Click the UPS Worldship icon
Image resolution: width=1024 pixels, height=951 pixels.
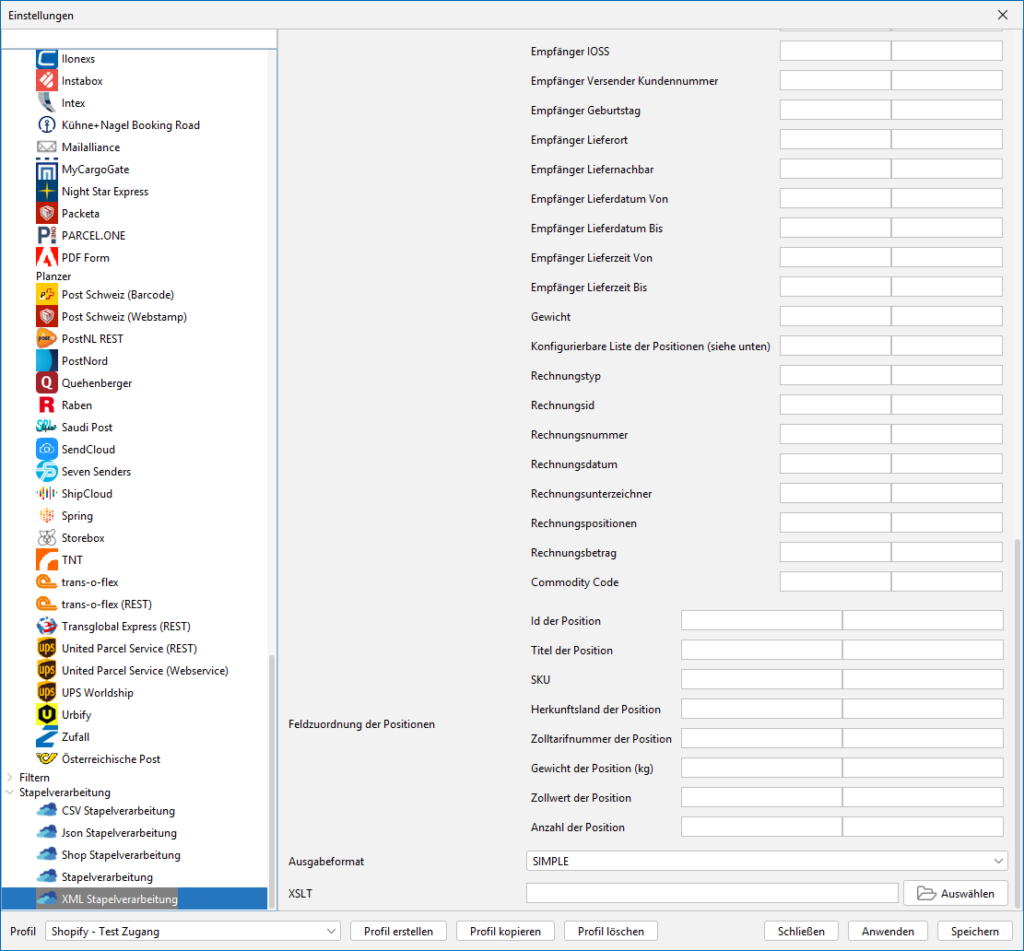[46, 693]
